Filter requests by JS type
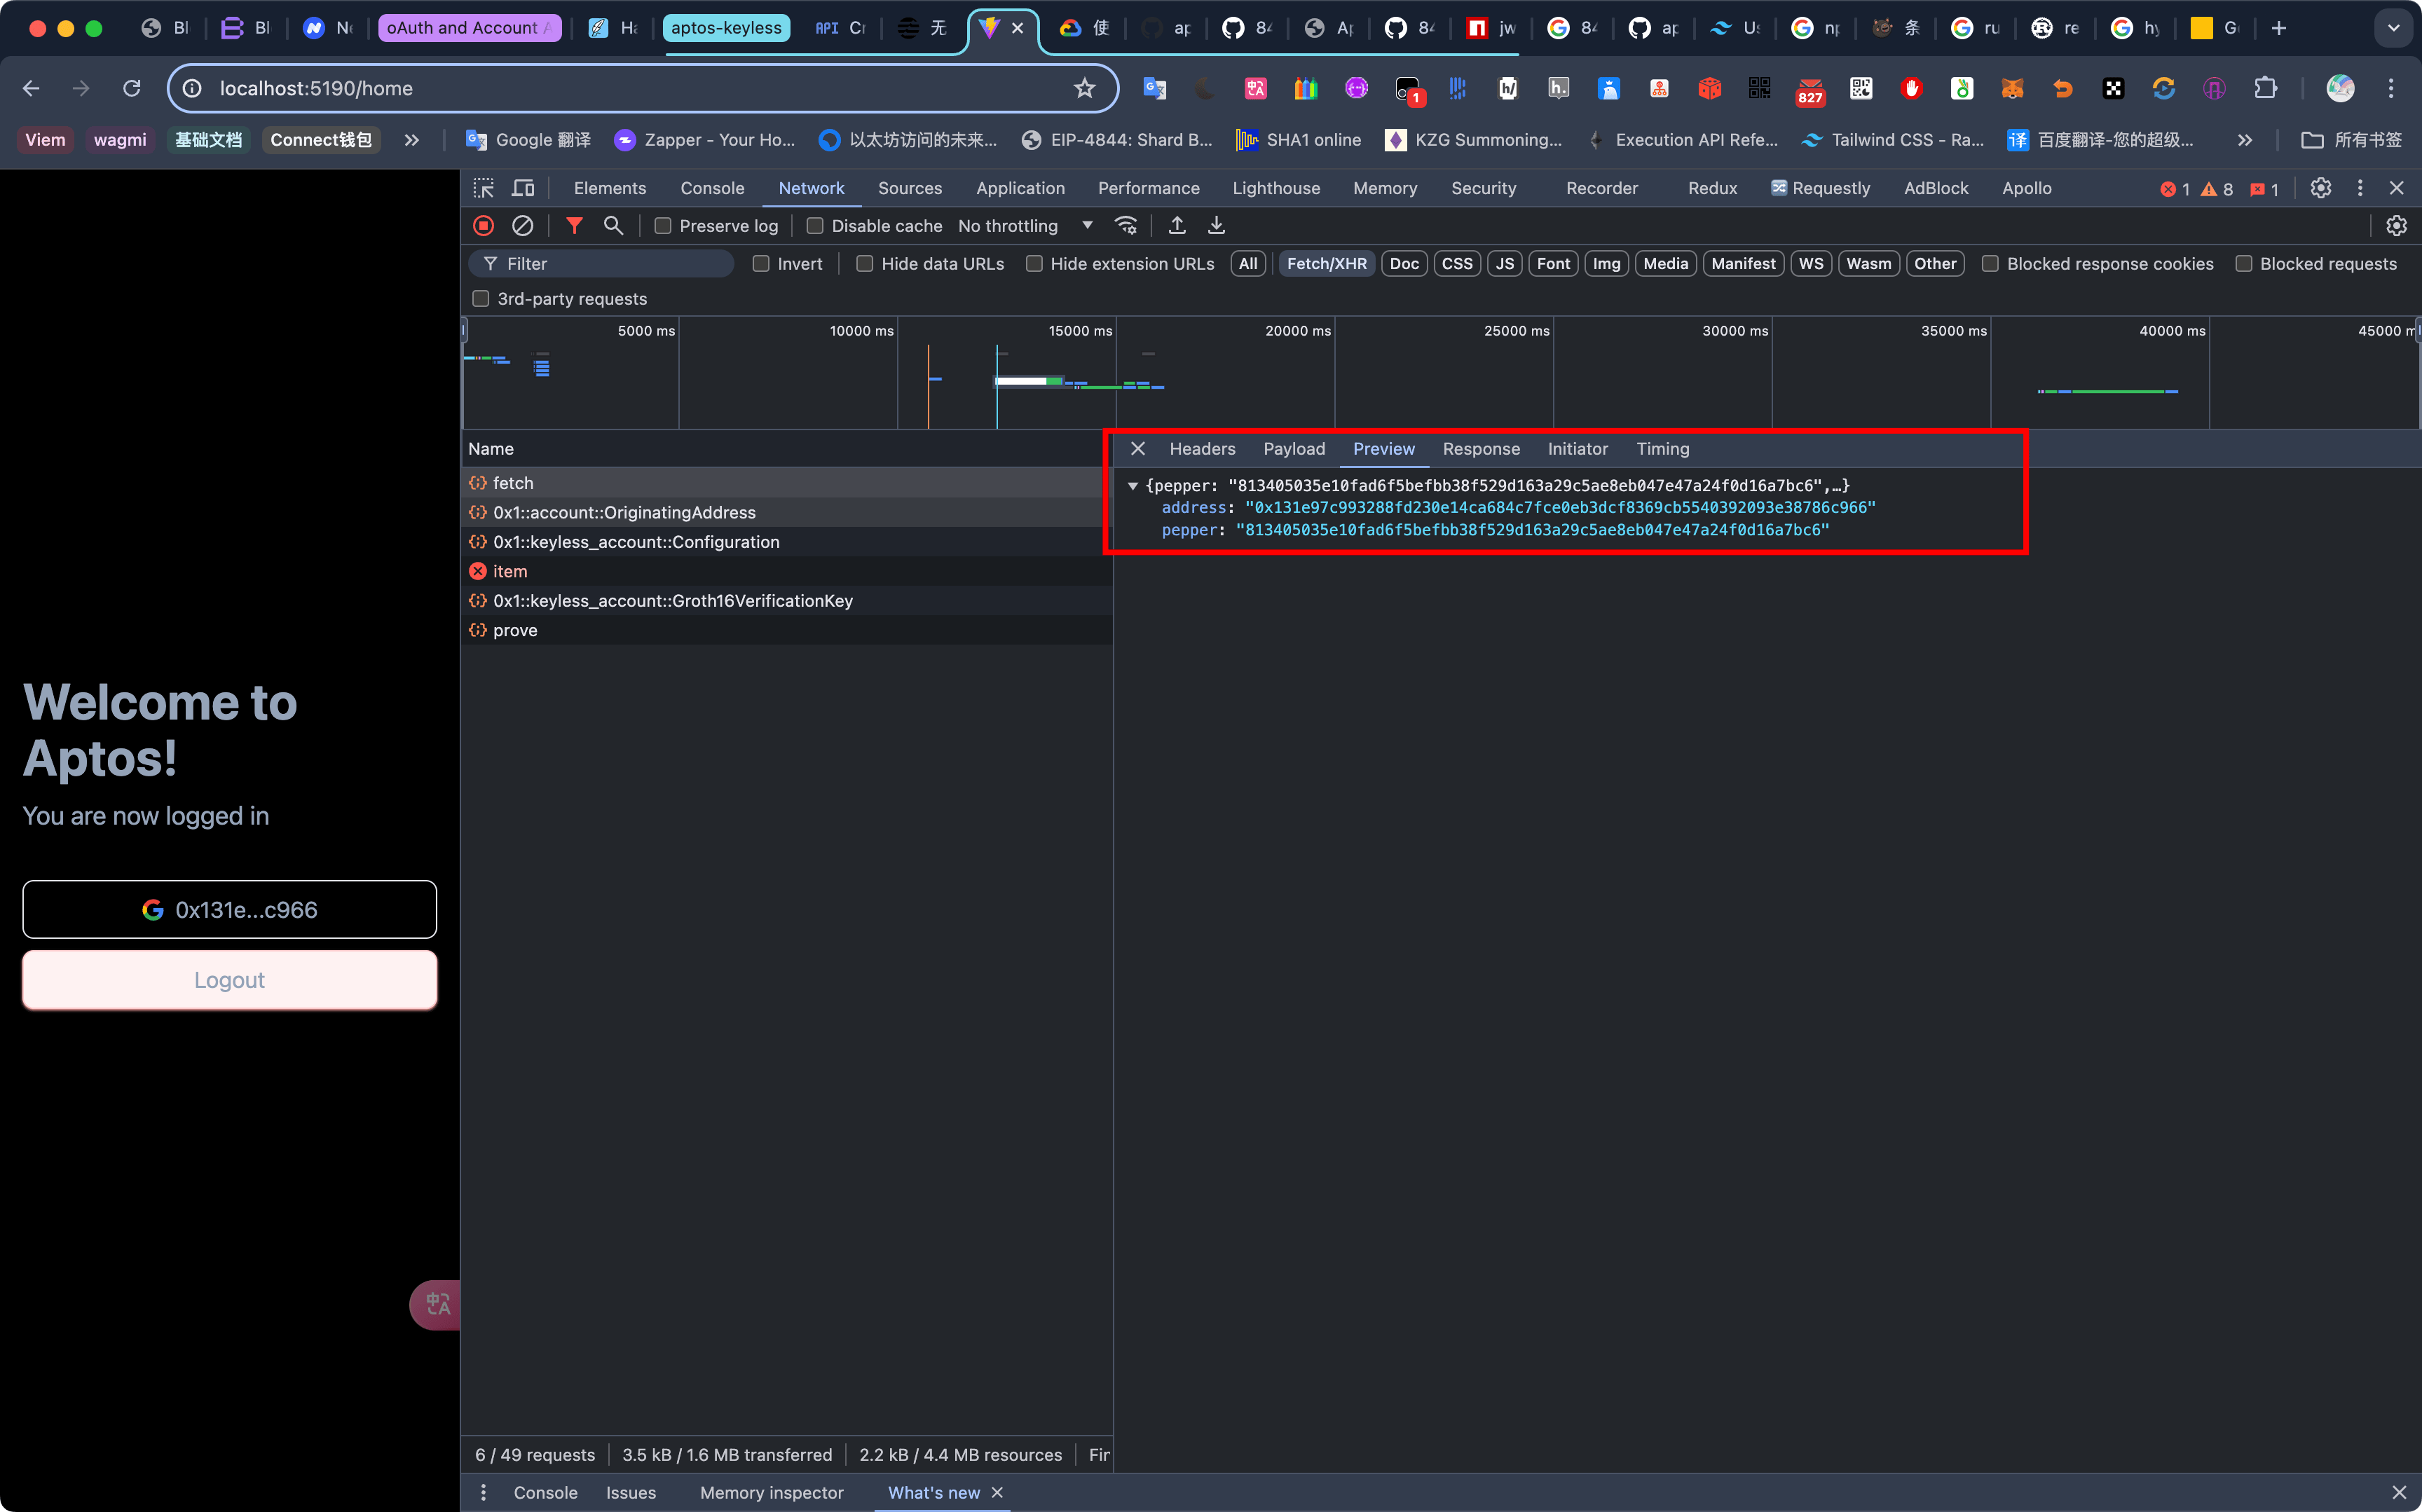This screenshot has width=2422, height=1512. coord(1505,264)
